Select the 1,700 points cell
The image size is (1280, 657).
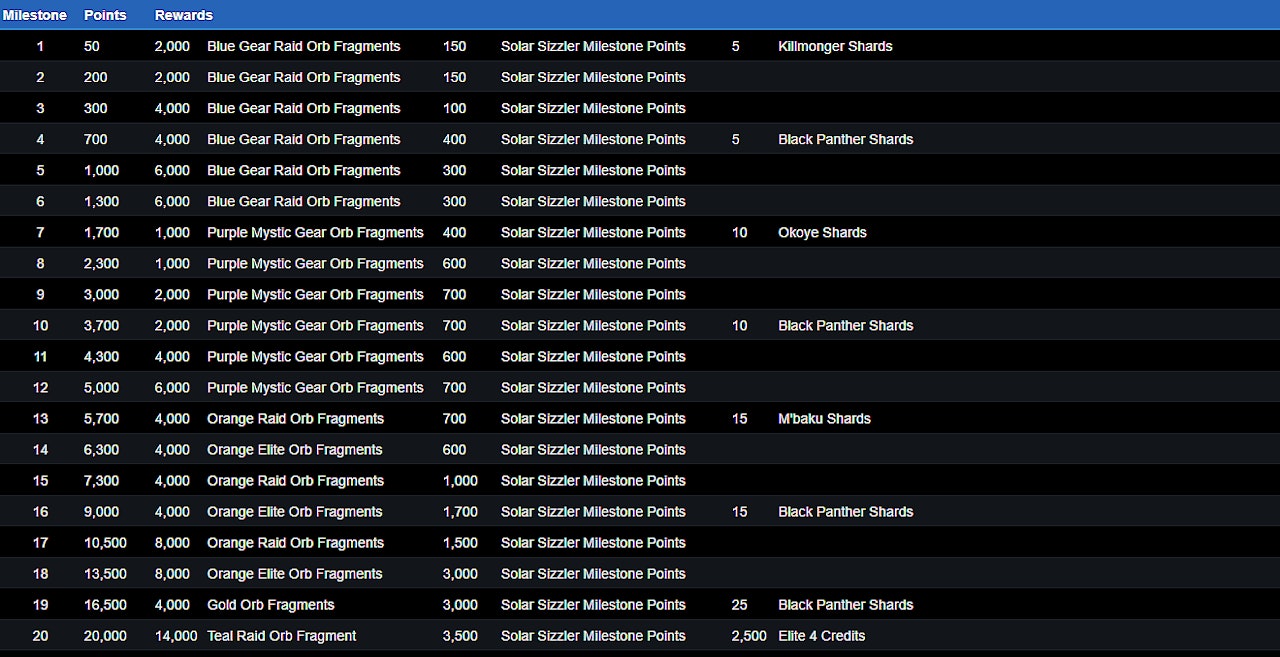pyautogui.click(x=101, y=232)
